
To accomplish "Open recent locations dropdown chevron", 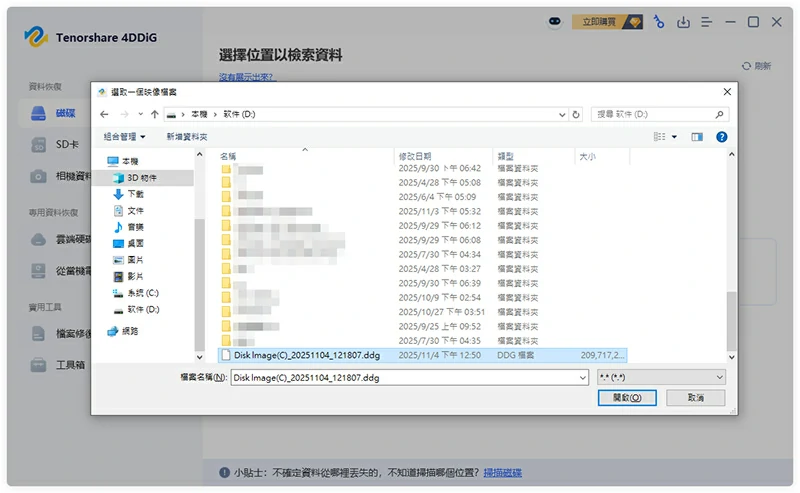I will point(140,114).
